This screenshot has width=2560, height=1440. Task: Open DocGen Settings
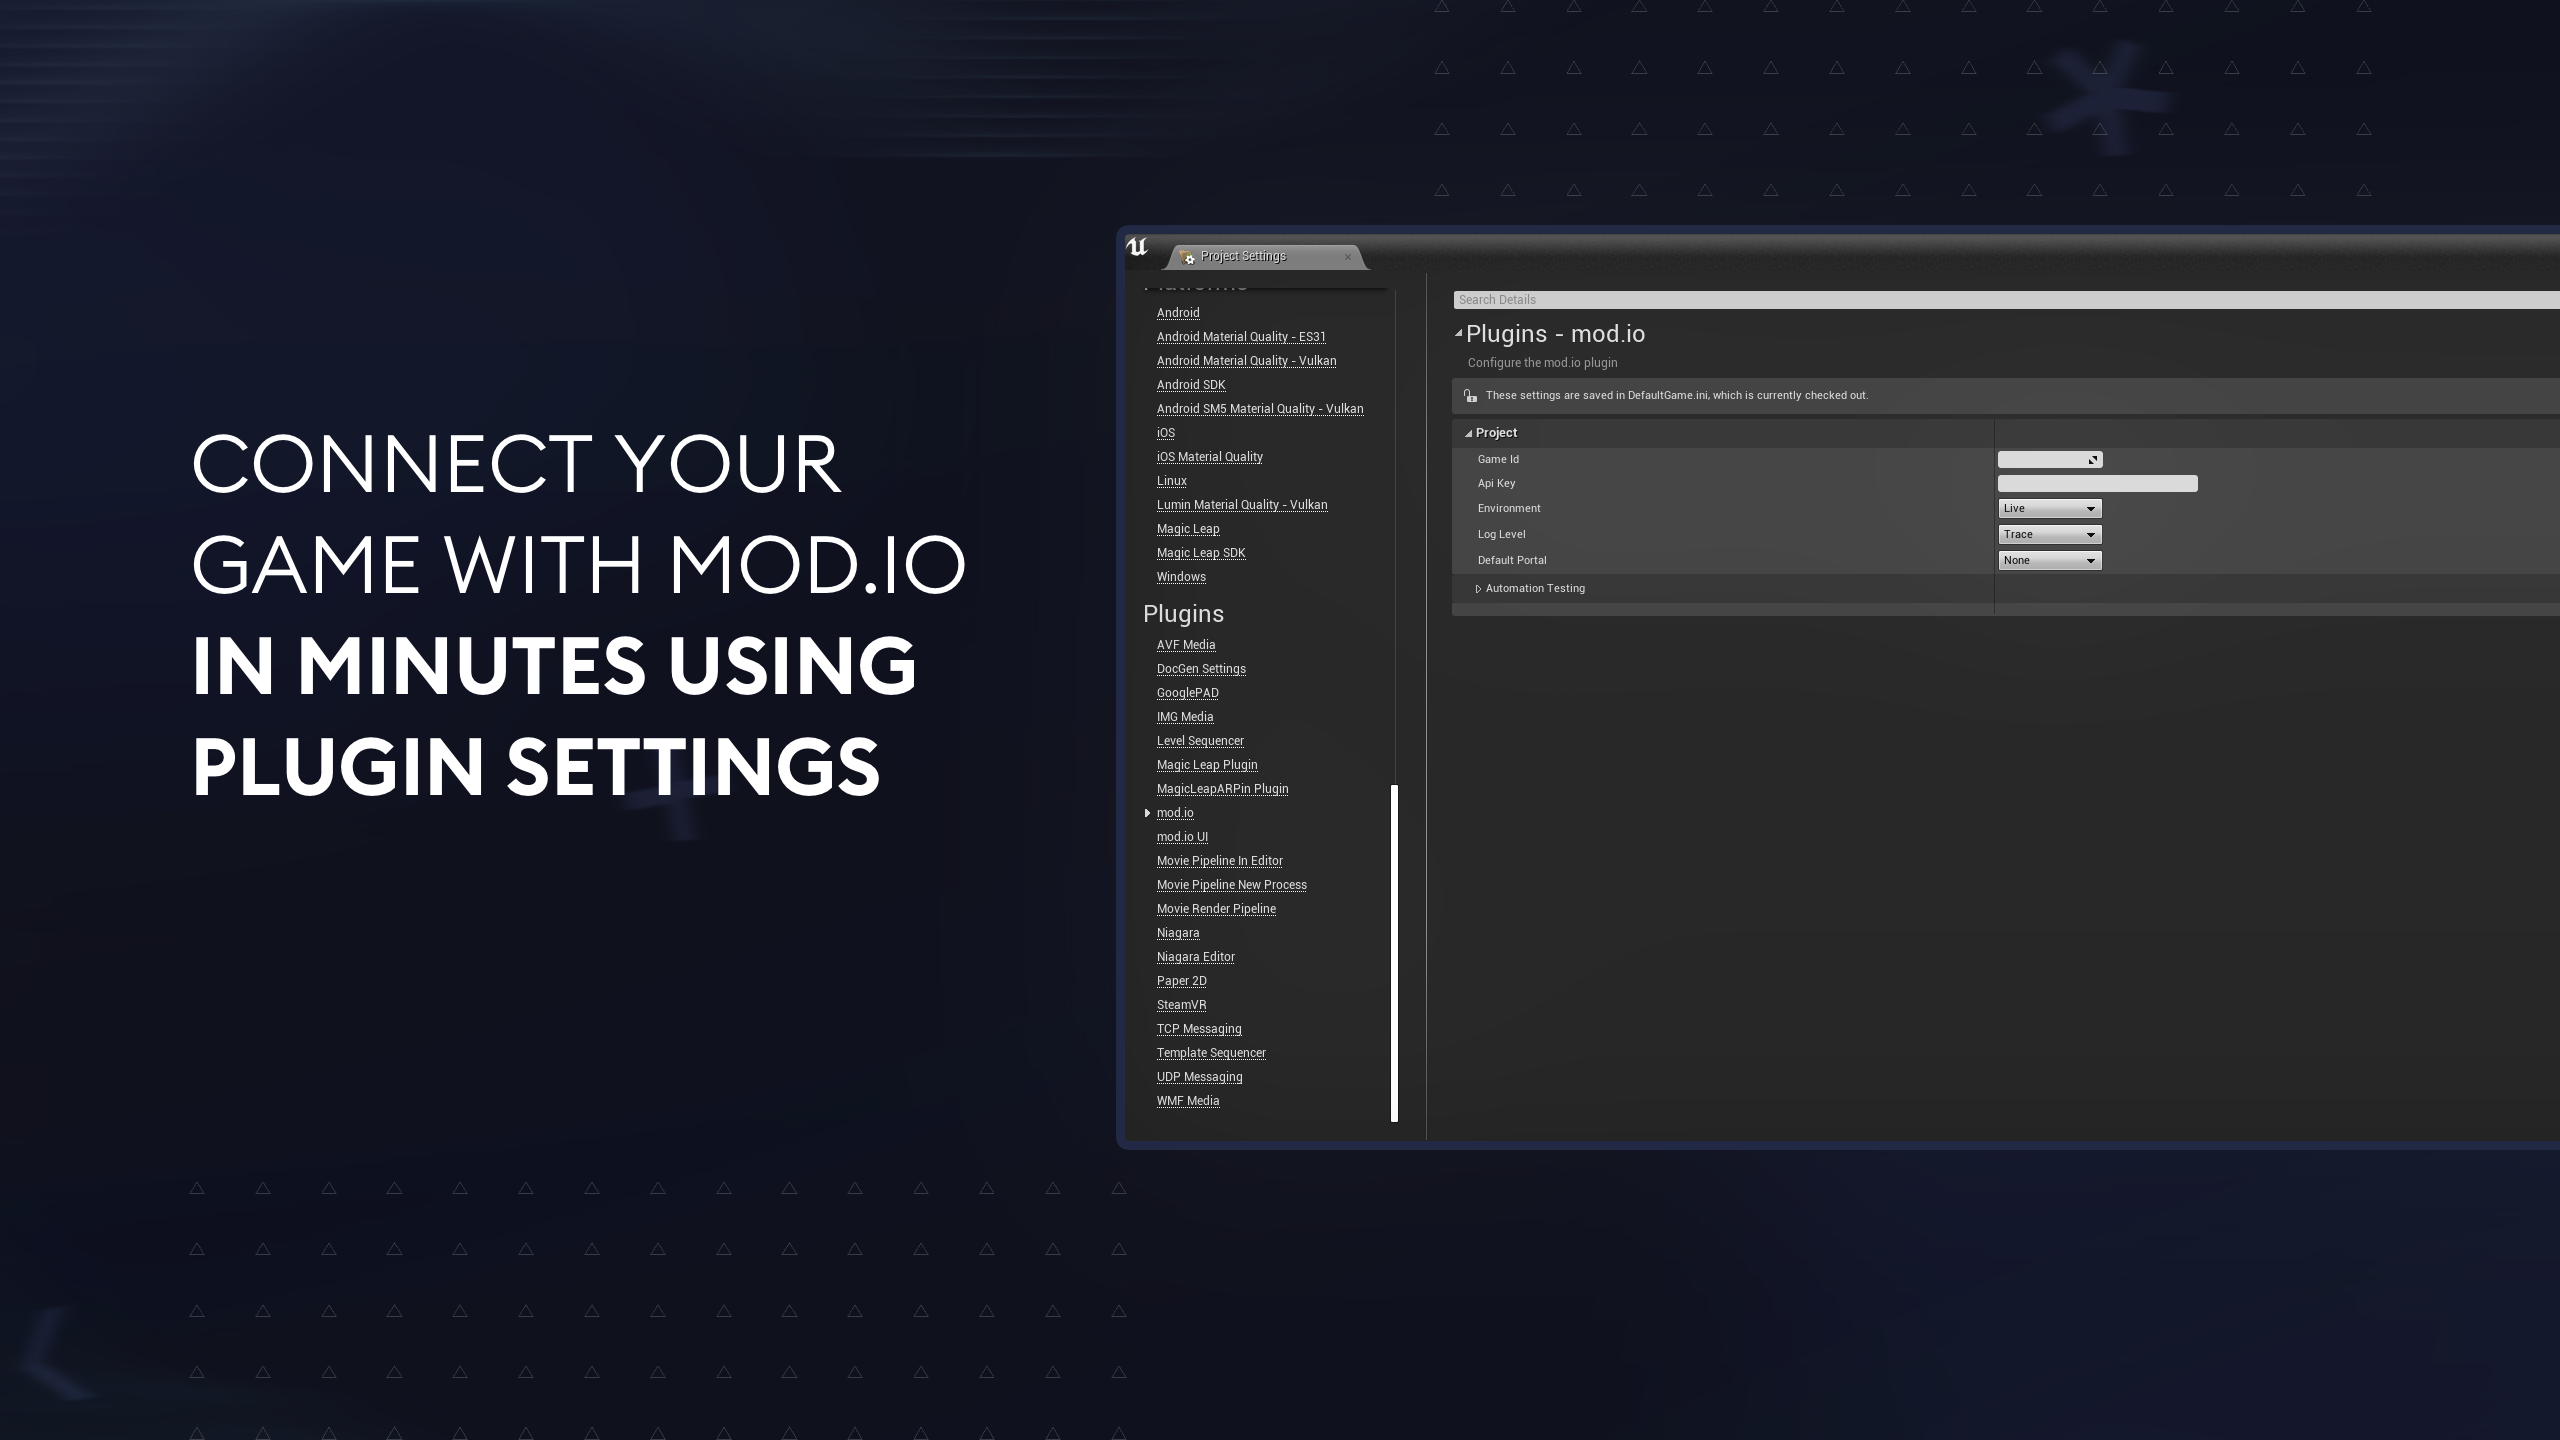click(1201, 669)
